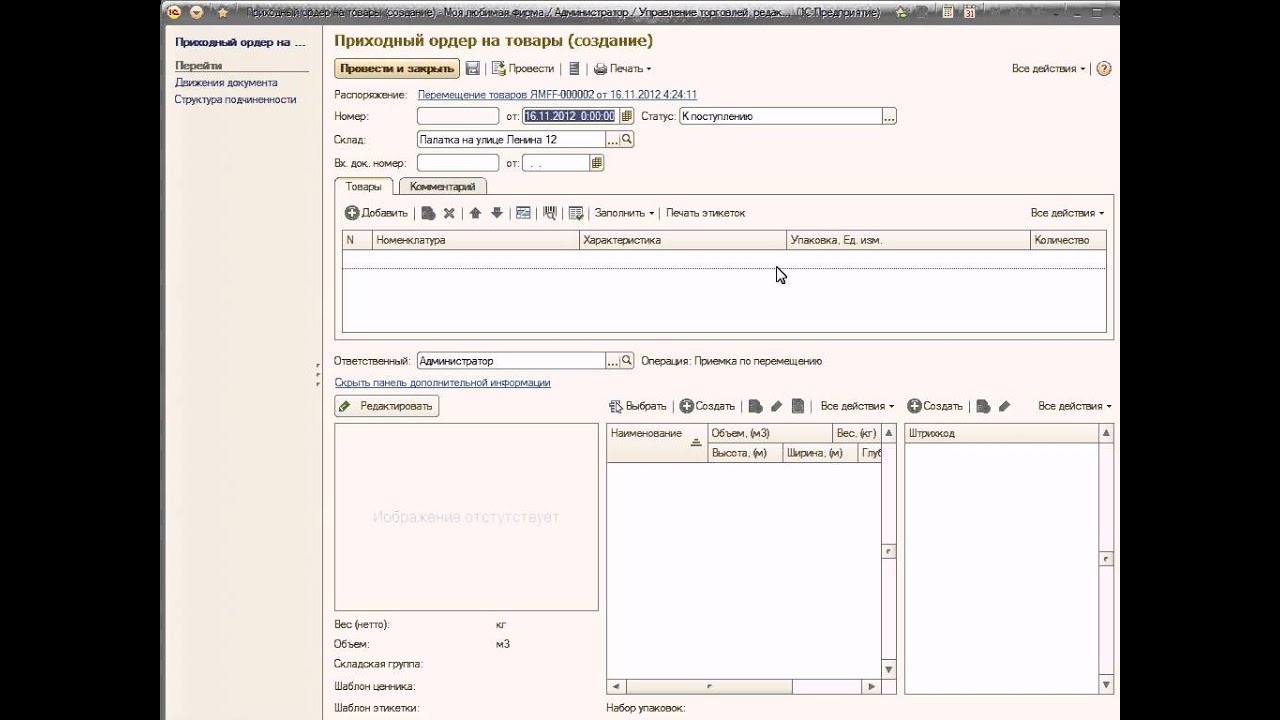This screenshot has height=720, width=1280.
Task: Click the Редактировать button
Action: coord(386,406)
